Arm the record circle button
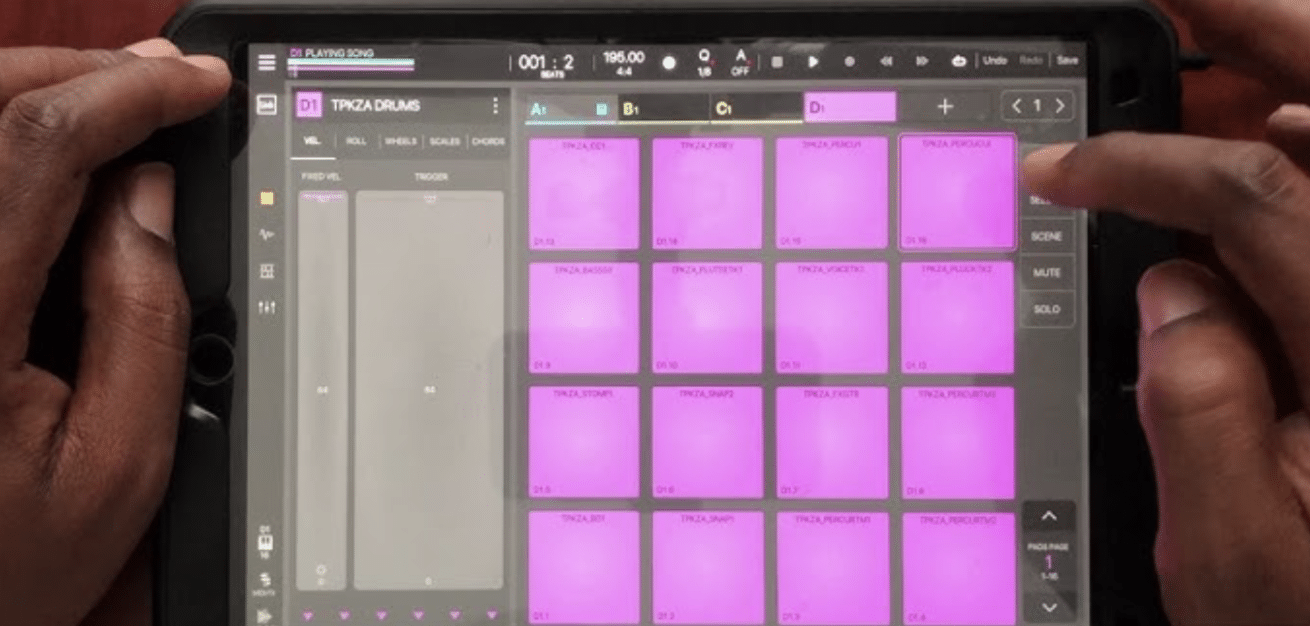 pos(849,61)
